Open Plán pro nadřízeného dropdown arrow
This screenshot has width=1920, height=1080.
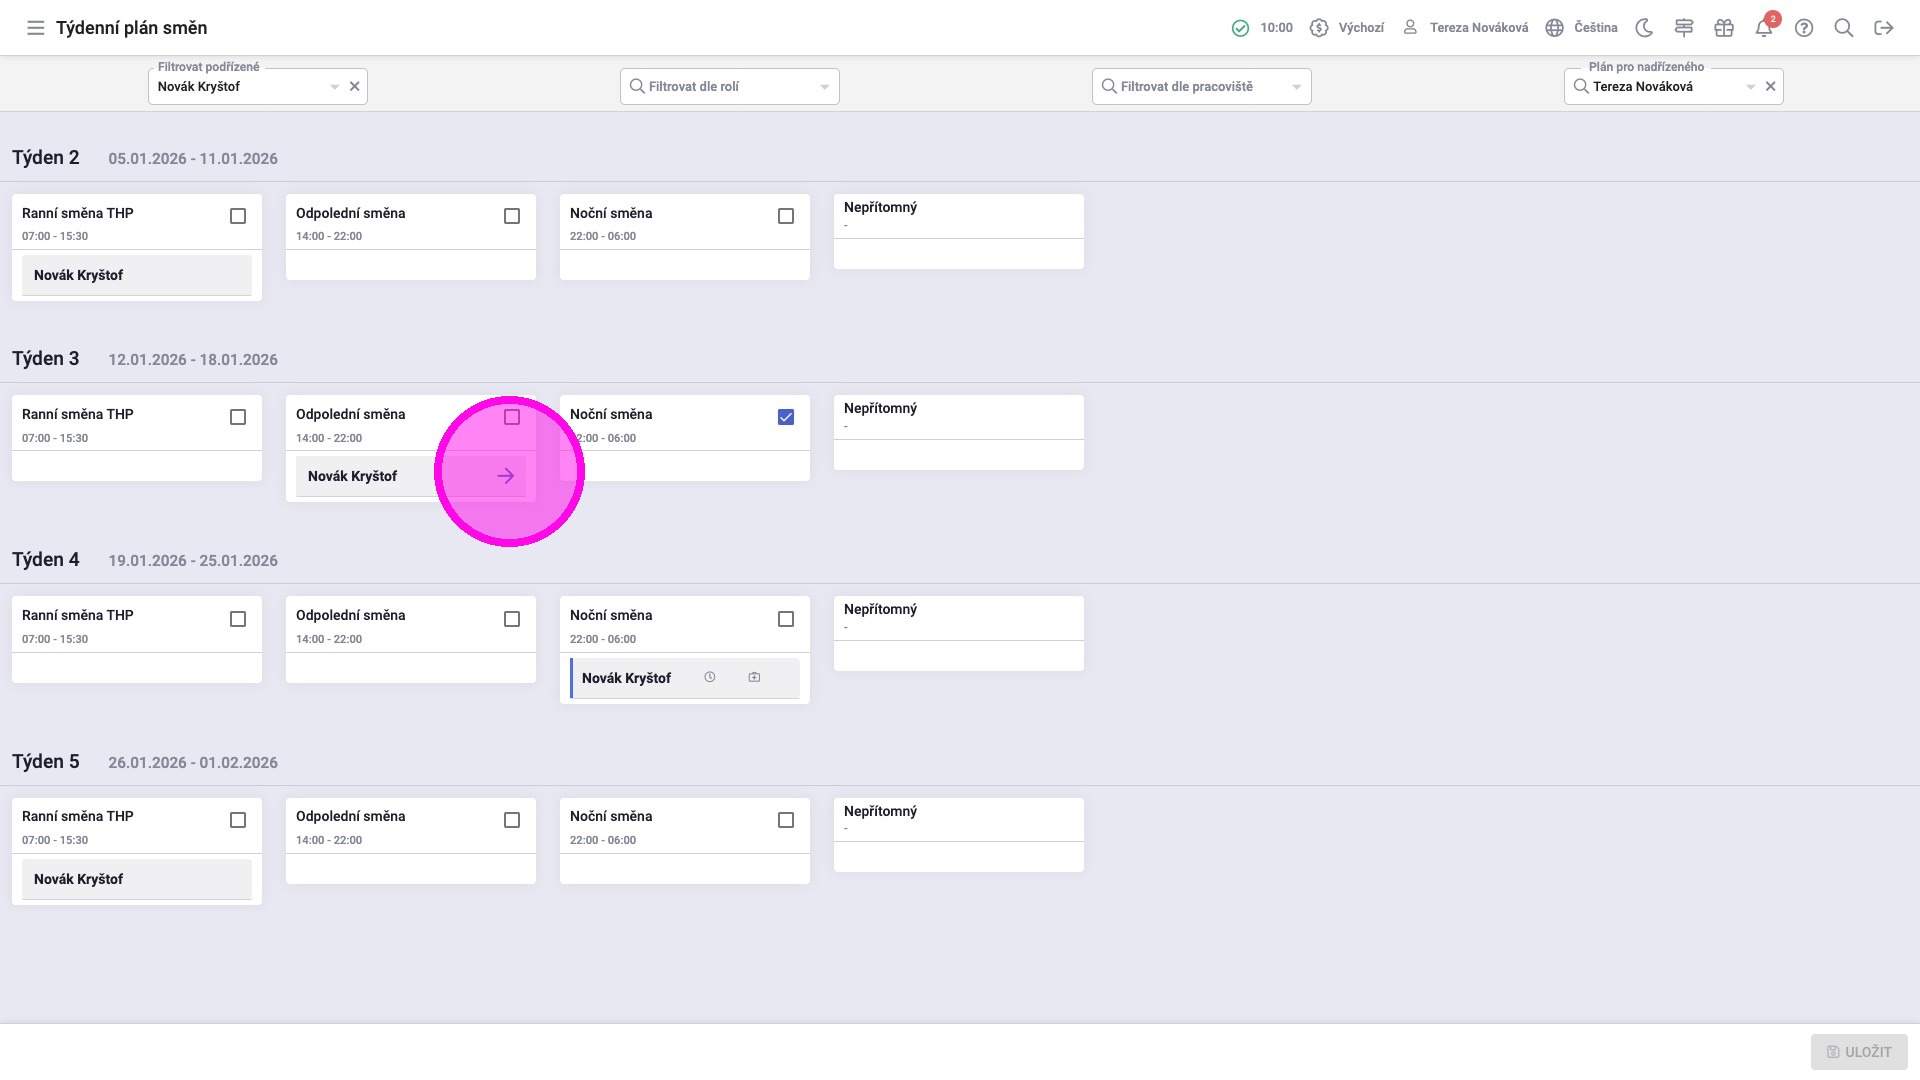(1751, 87)
